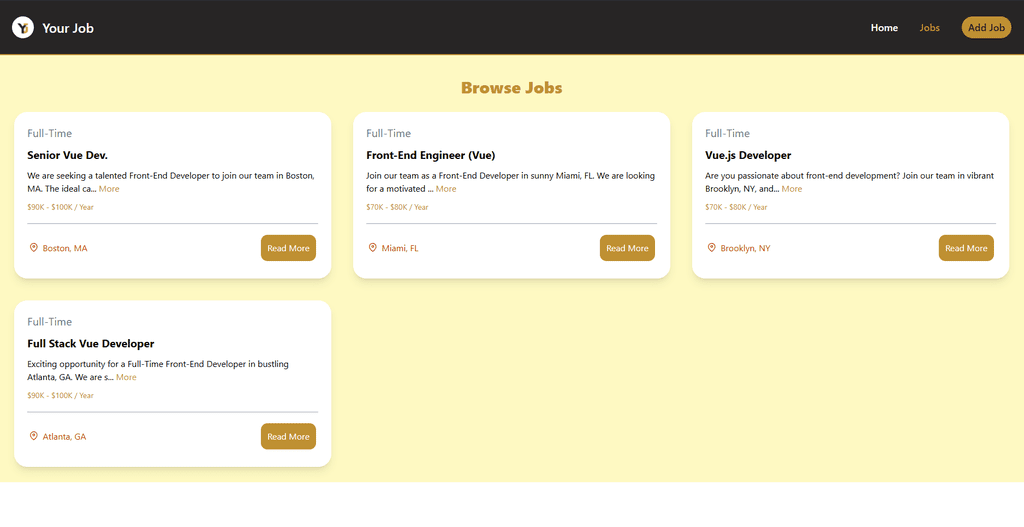Click the location pin beside Brooklyn, NY
Viewport: 1024px width, 527px height.
point(712,248)
